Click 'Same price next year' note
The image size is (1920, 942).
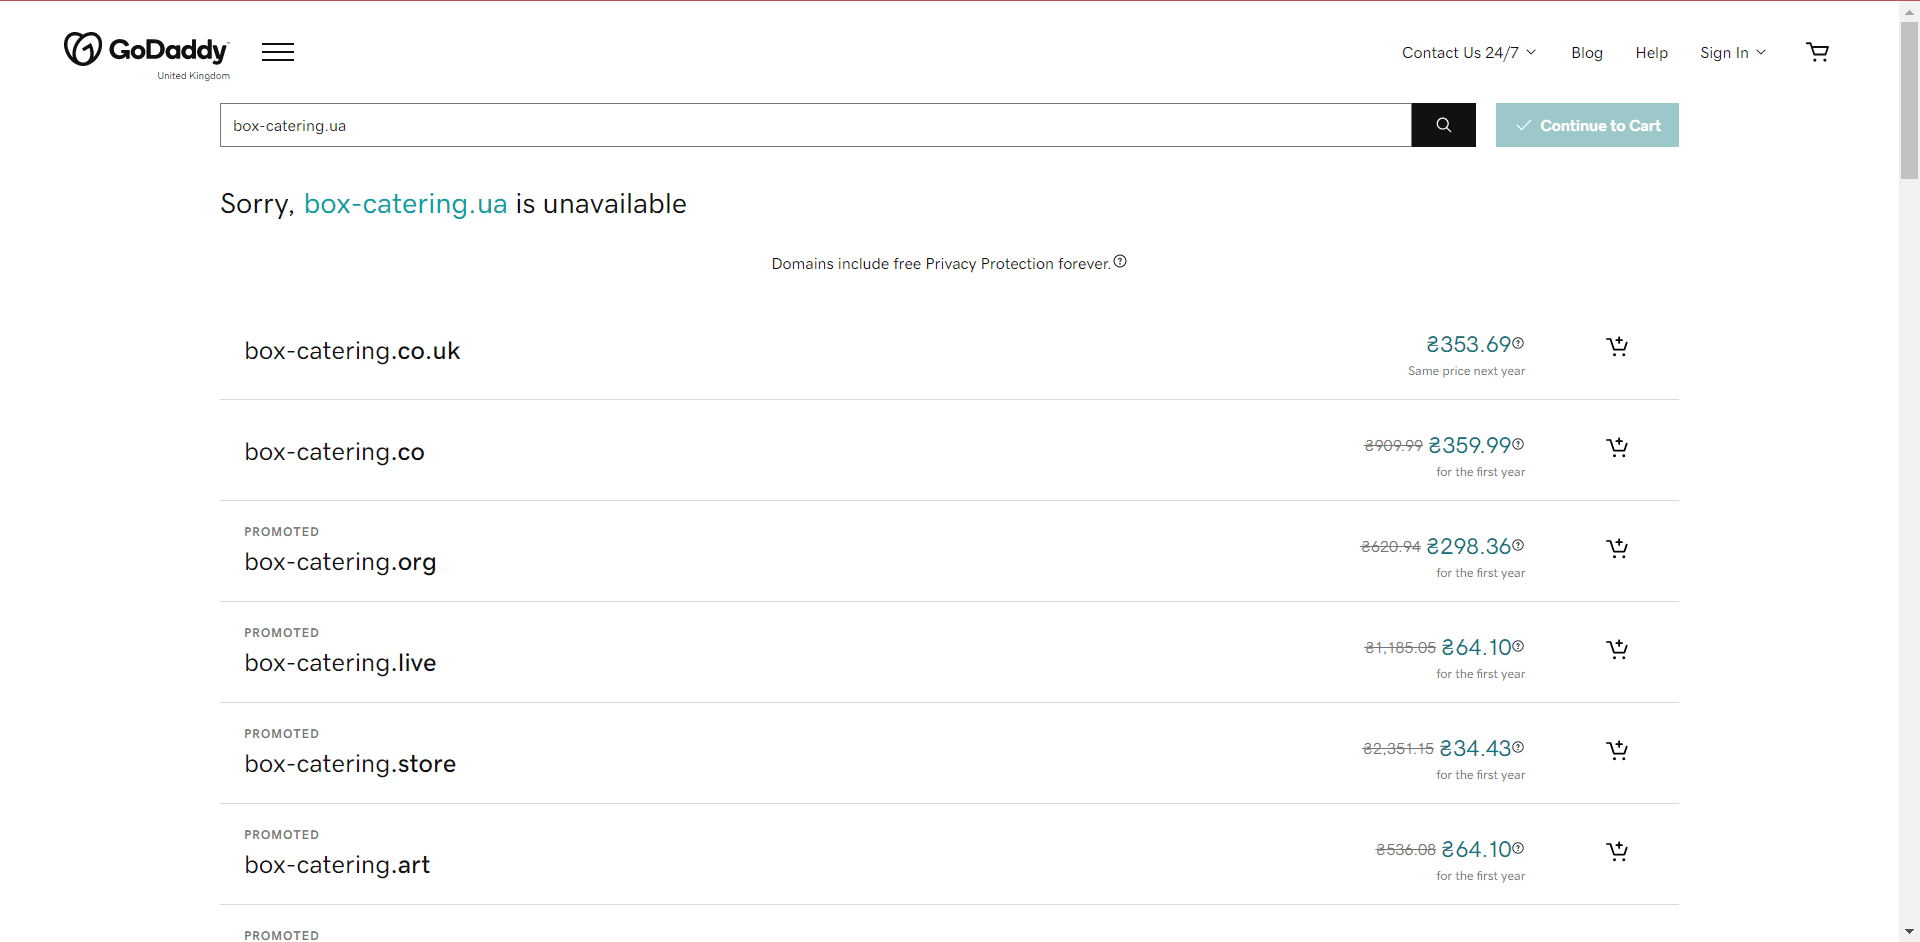coord(1466,371)
